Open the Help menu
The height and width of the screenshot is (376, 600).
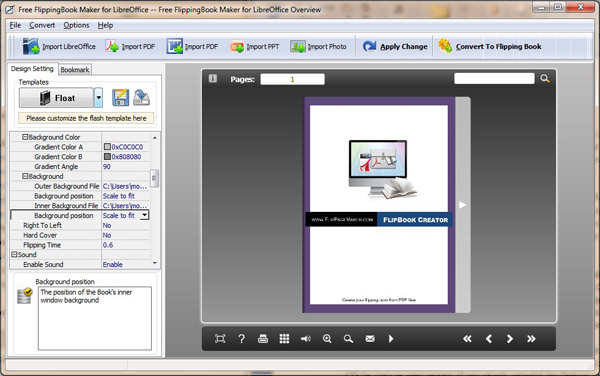pos(105,25)
